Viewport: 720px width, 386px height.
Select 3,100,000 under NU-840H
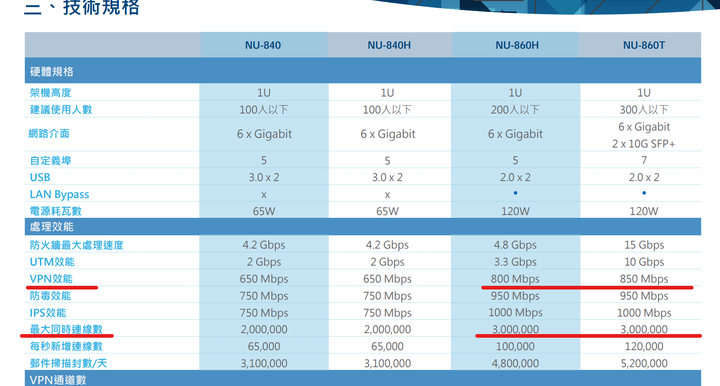(x=387, y=363)
